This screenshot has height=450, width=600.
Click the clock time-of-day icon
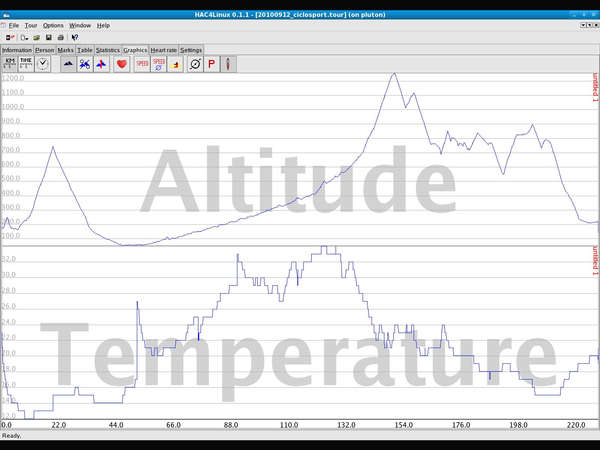[44, 63]
